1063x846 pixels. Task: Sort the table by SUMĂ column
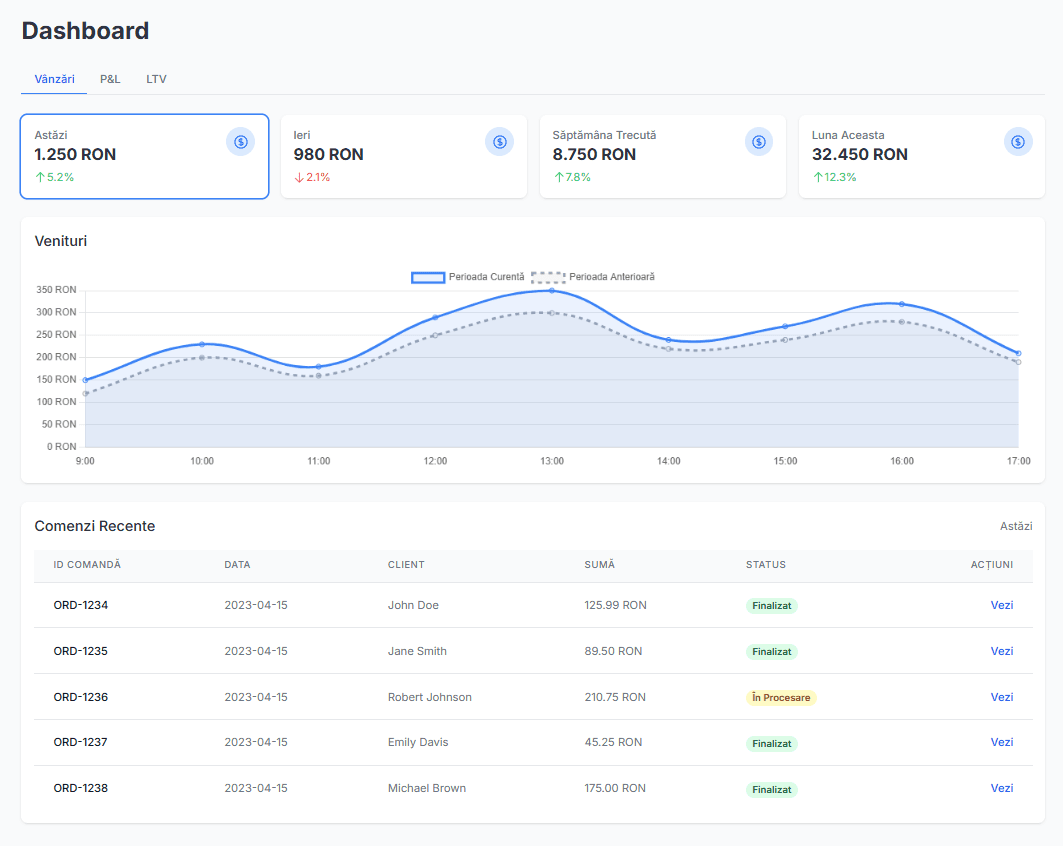pyautogui.click(x=599, y=565)
